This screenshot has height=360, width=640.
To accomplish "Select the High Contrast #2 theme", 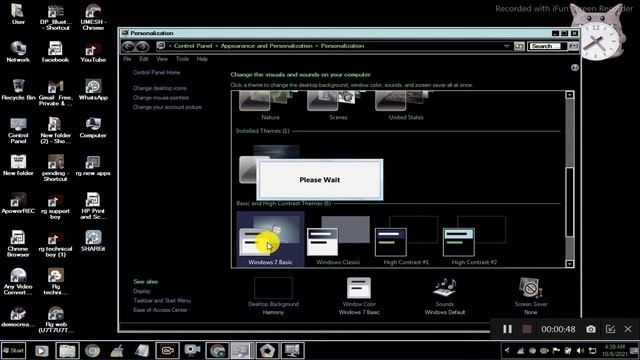I will tap(474, 241).
